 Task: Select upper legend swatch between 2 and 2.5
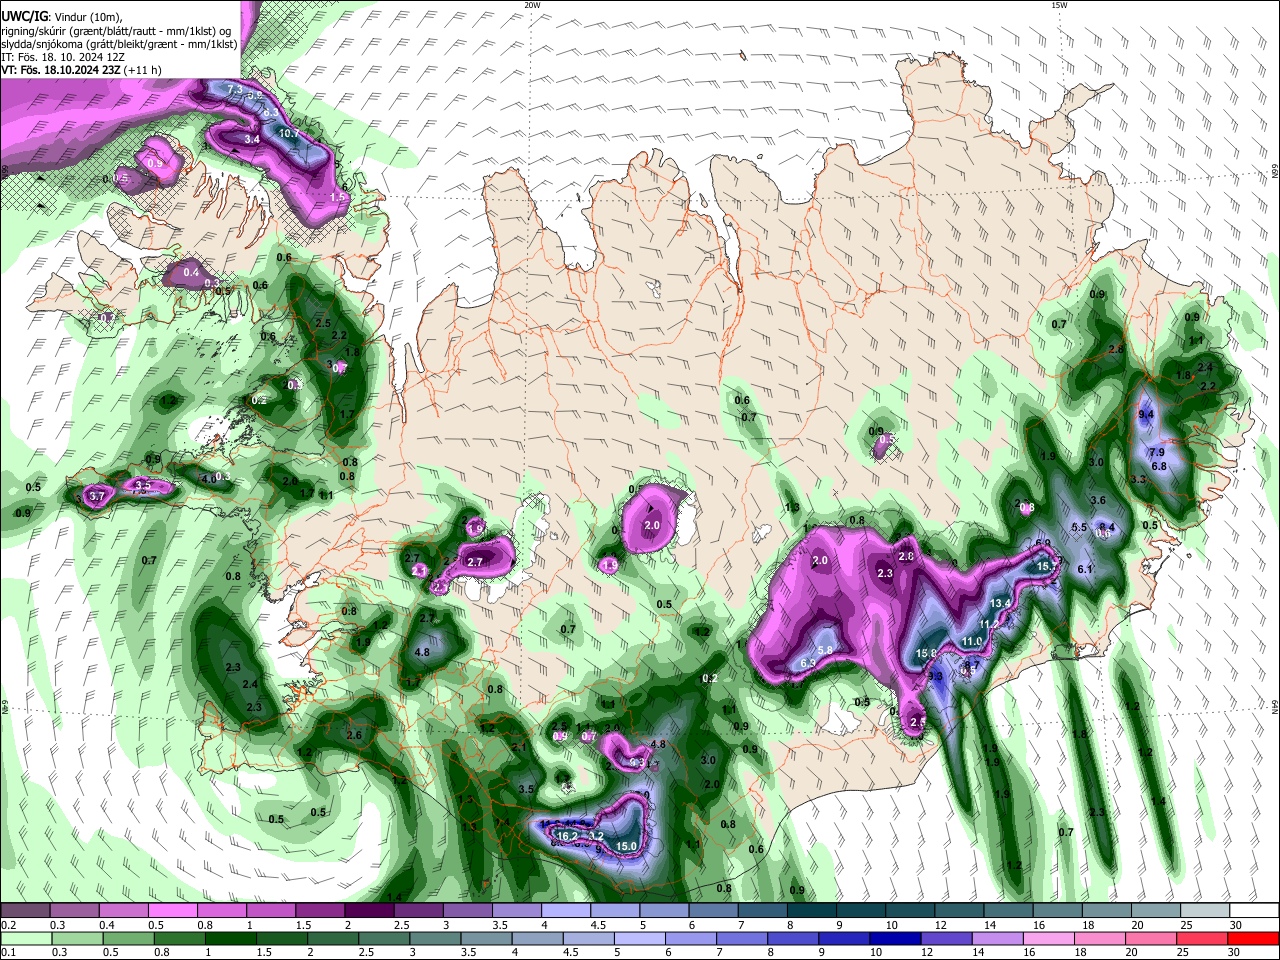coord(368,911)
